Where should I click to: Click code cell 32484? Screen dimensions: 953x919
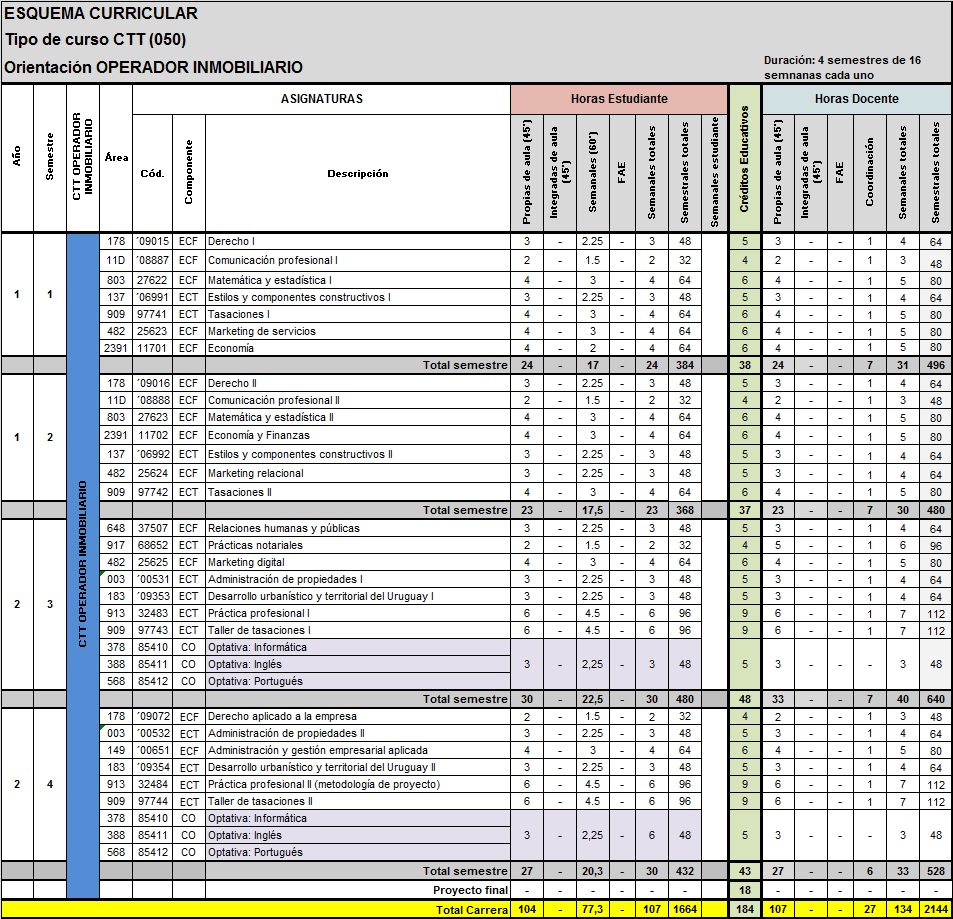click(152, 785)
